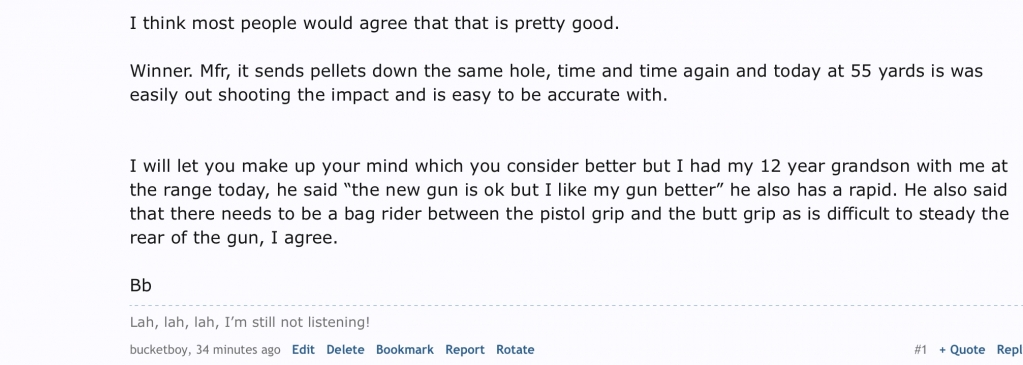1023x365 pixels.
Task: Edit this forum post
Action: [x=303, y=349]
